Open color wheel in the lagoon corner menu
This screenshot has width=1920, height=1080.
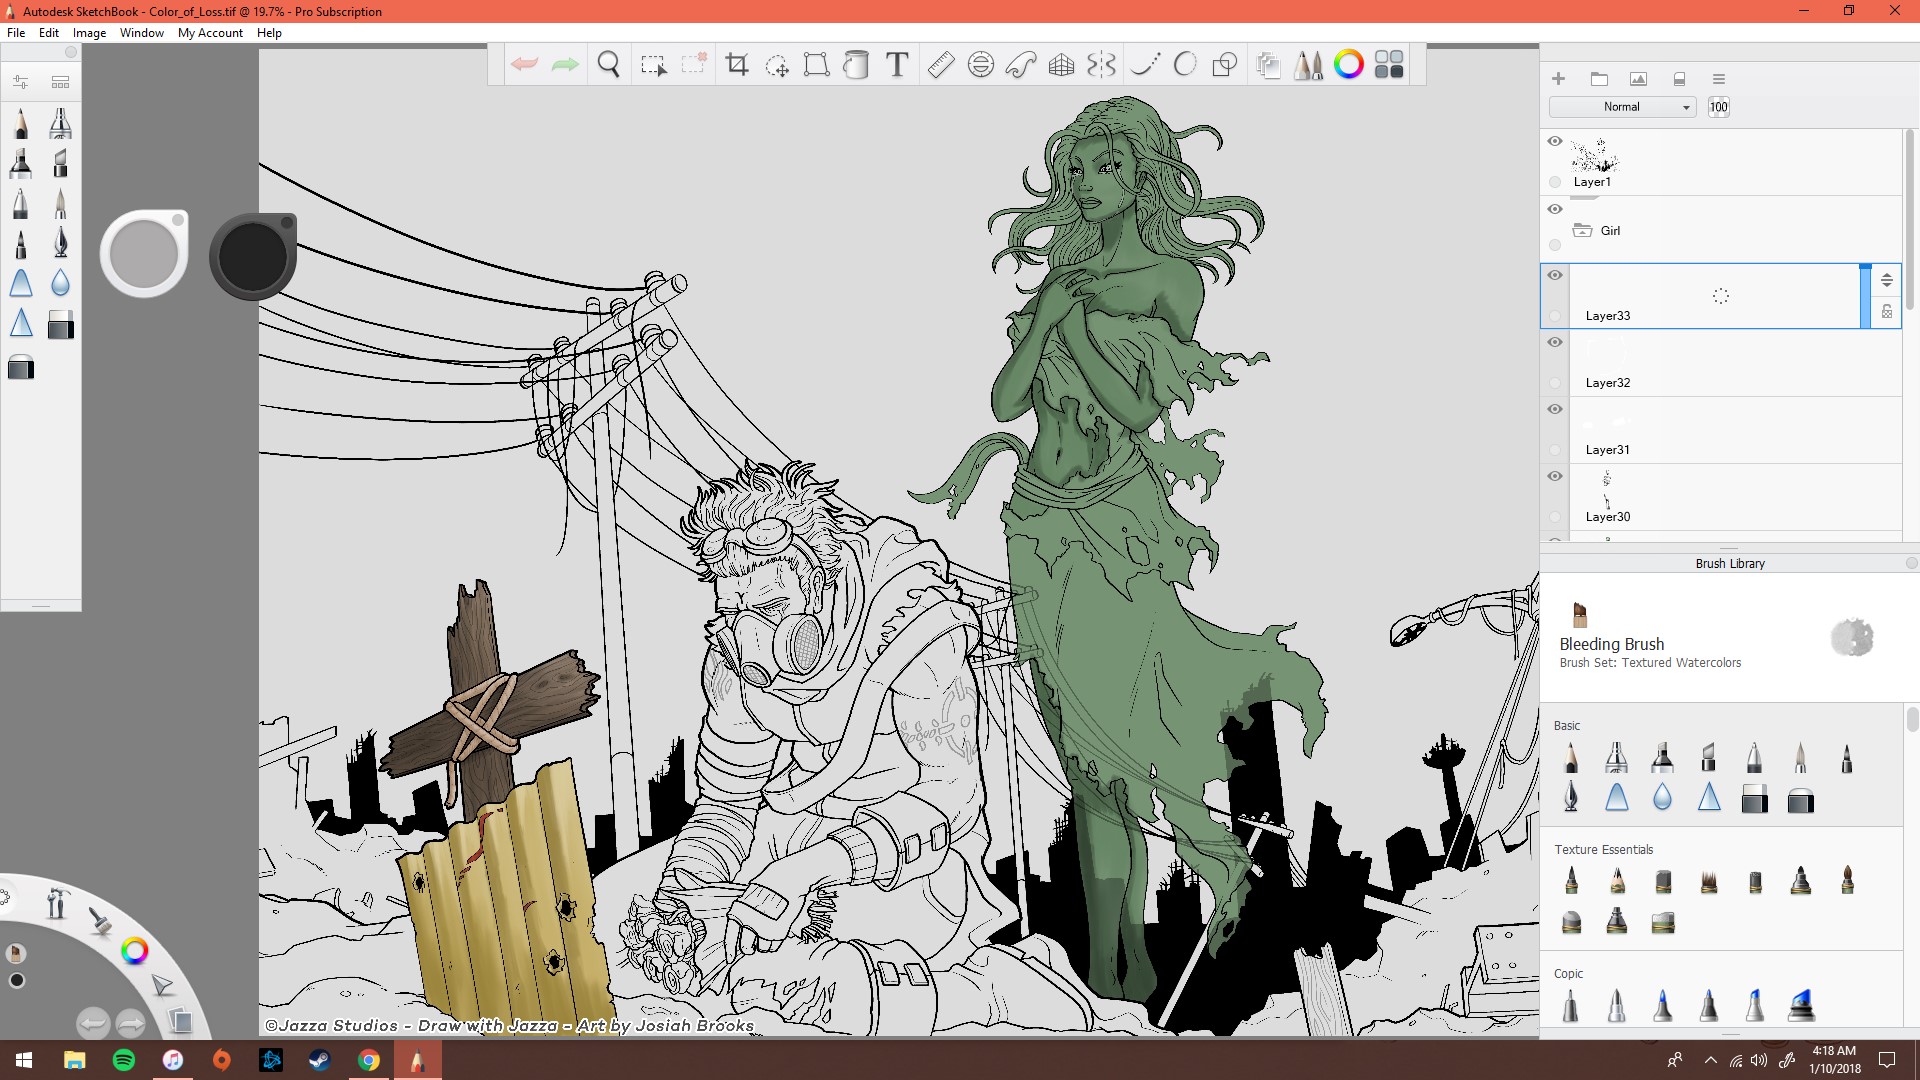[134, 950]
